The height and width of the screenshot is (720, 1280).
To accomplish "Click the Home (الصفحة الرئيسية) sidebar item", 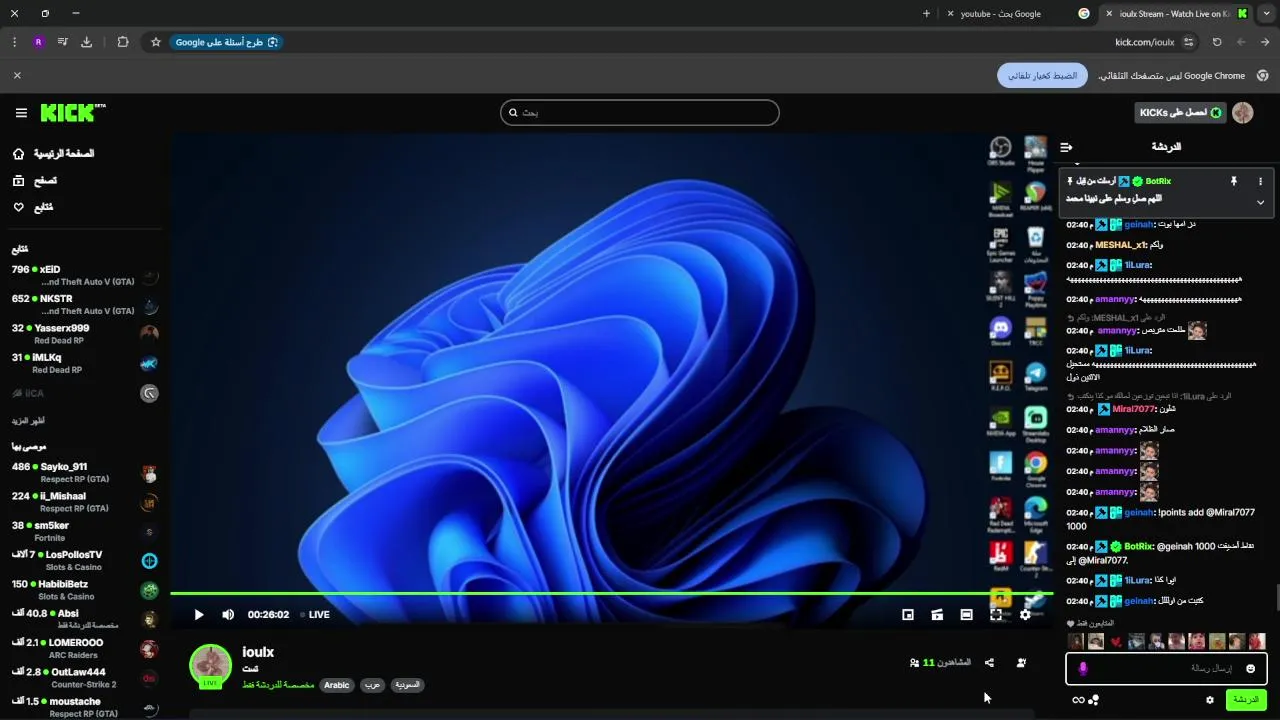I will 54,154.
